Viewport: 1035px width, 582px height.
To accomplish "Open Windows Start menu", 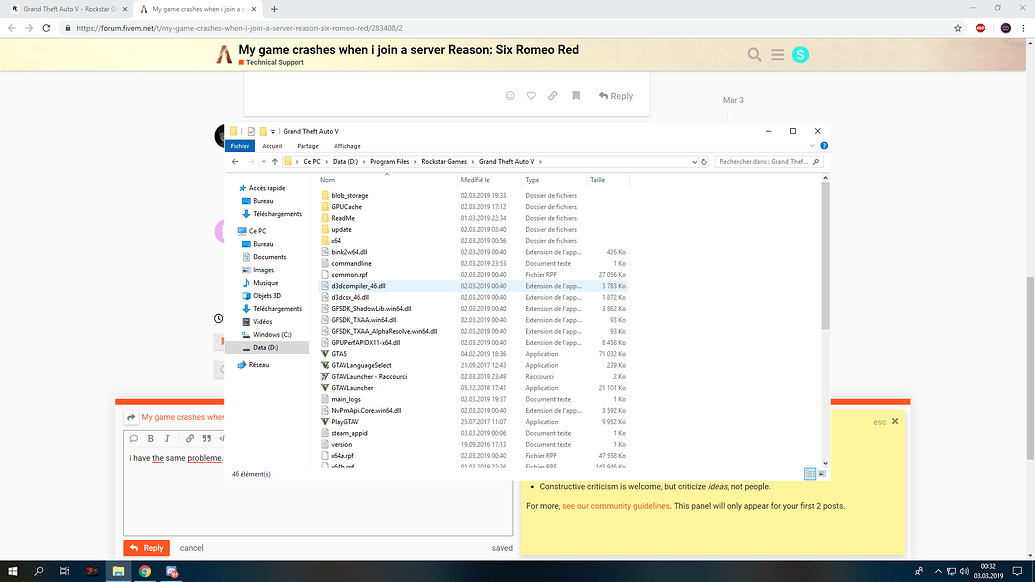I will tap(13, 571).
